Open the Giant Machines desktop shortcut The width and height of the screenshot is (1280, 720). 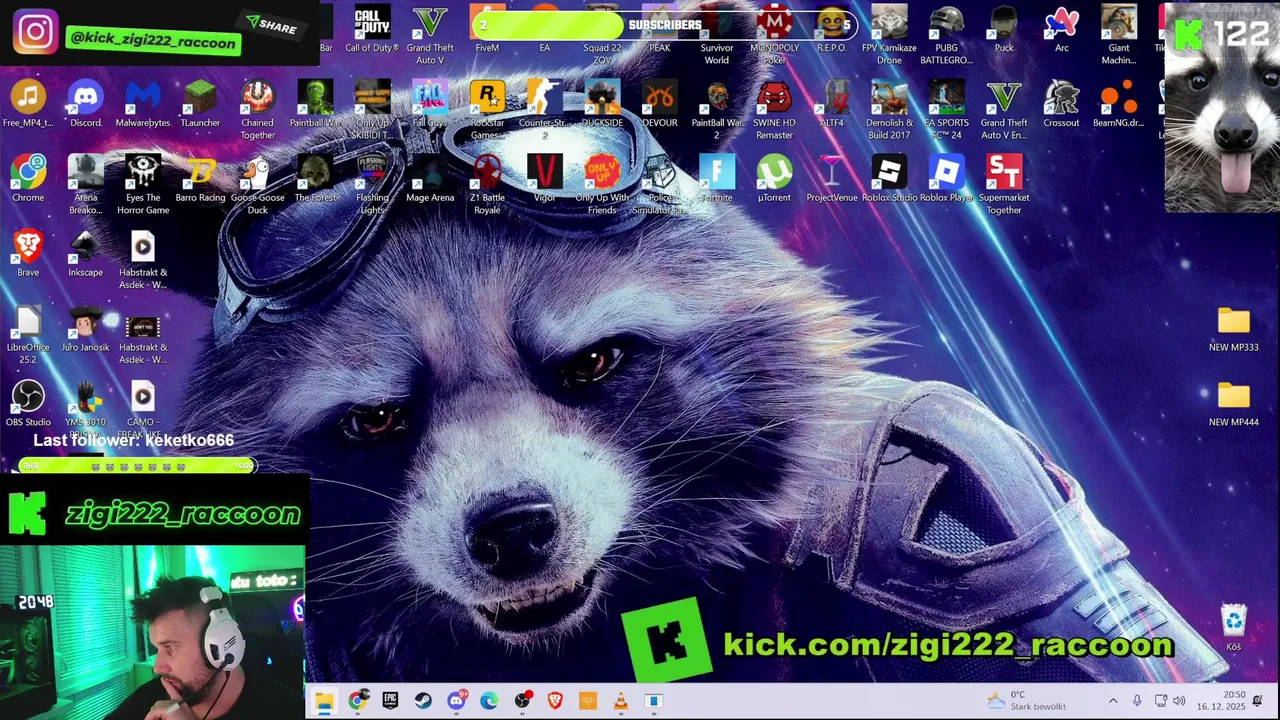point(1118,35)
